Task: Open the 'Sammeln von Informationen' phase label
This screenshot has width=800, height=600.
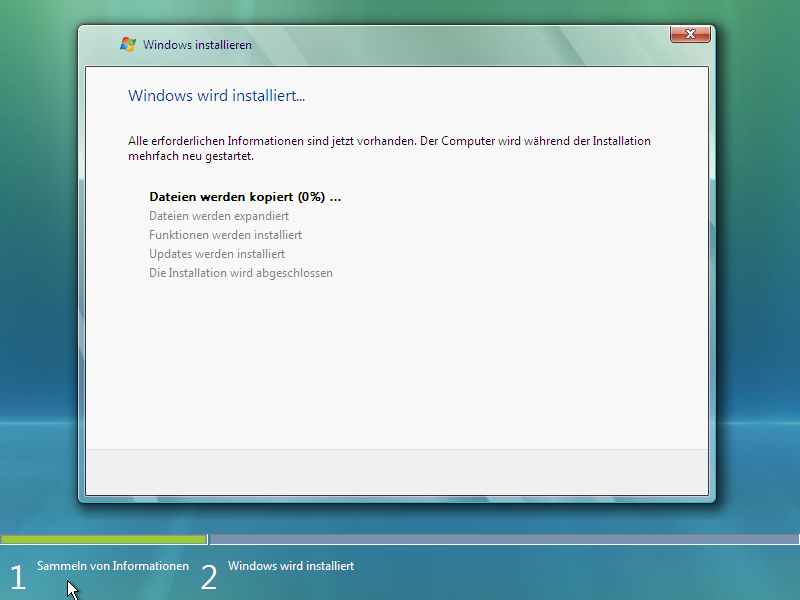Action: [x=112, y=565]
